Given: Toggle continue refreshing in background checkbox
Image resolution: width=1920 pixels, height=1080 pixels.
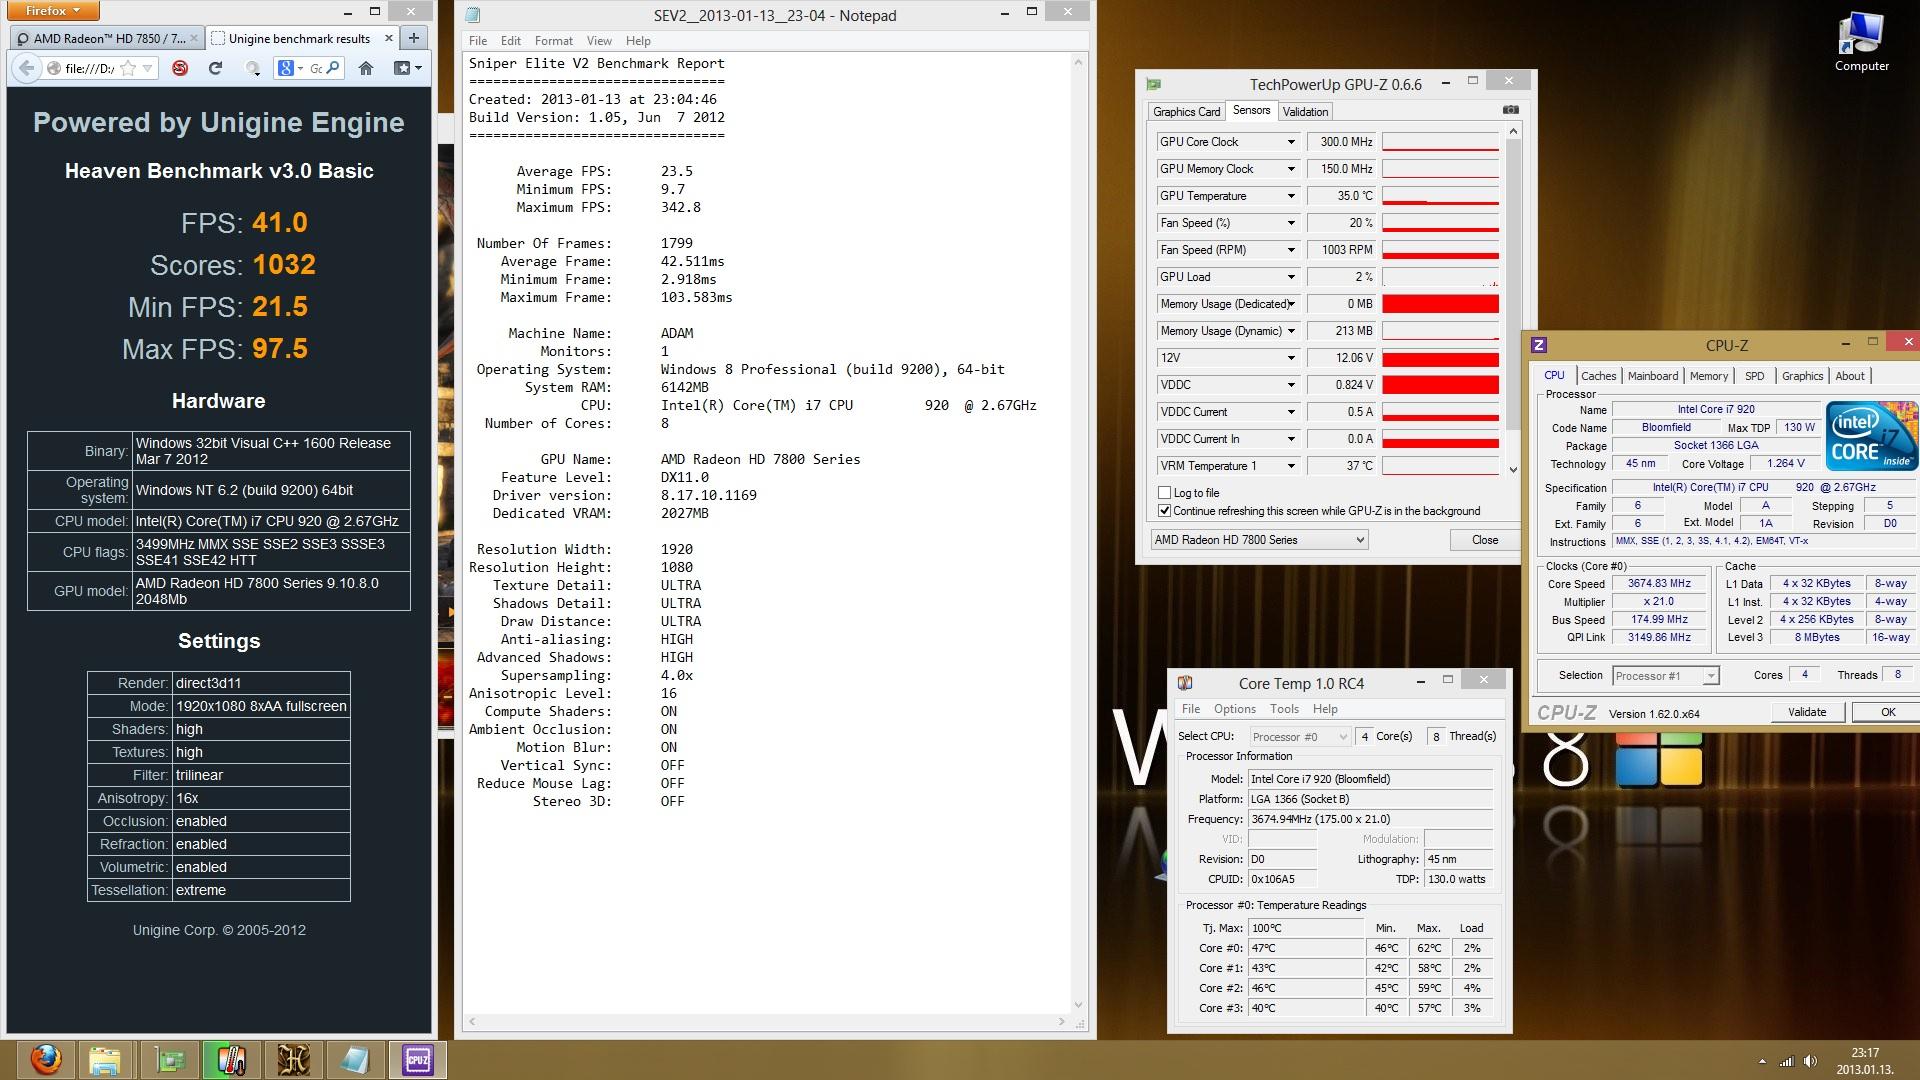Looking at the screenshot, I should coord(1164,511).
